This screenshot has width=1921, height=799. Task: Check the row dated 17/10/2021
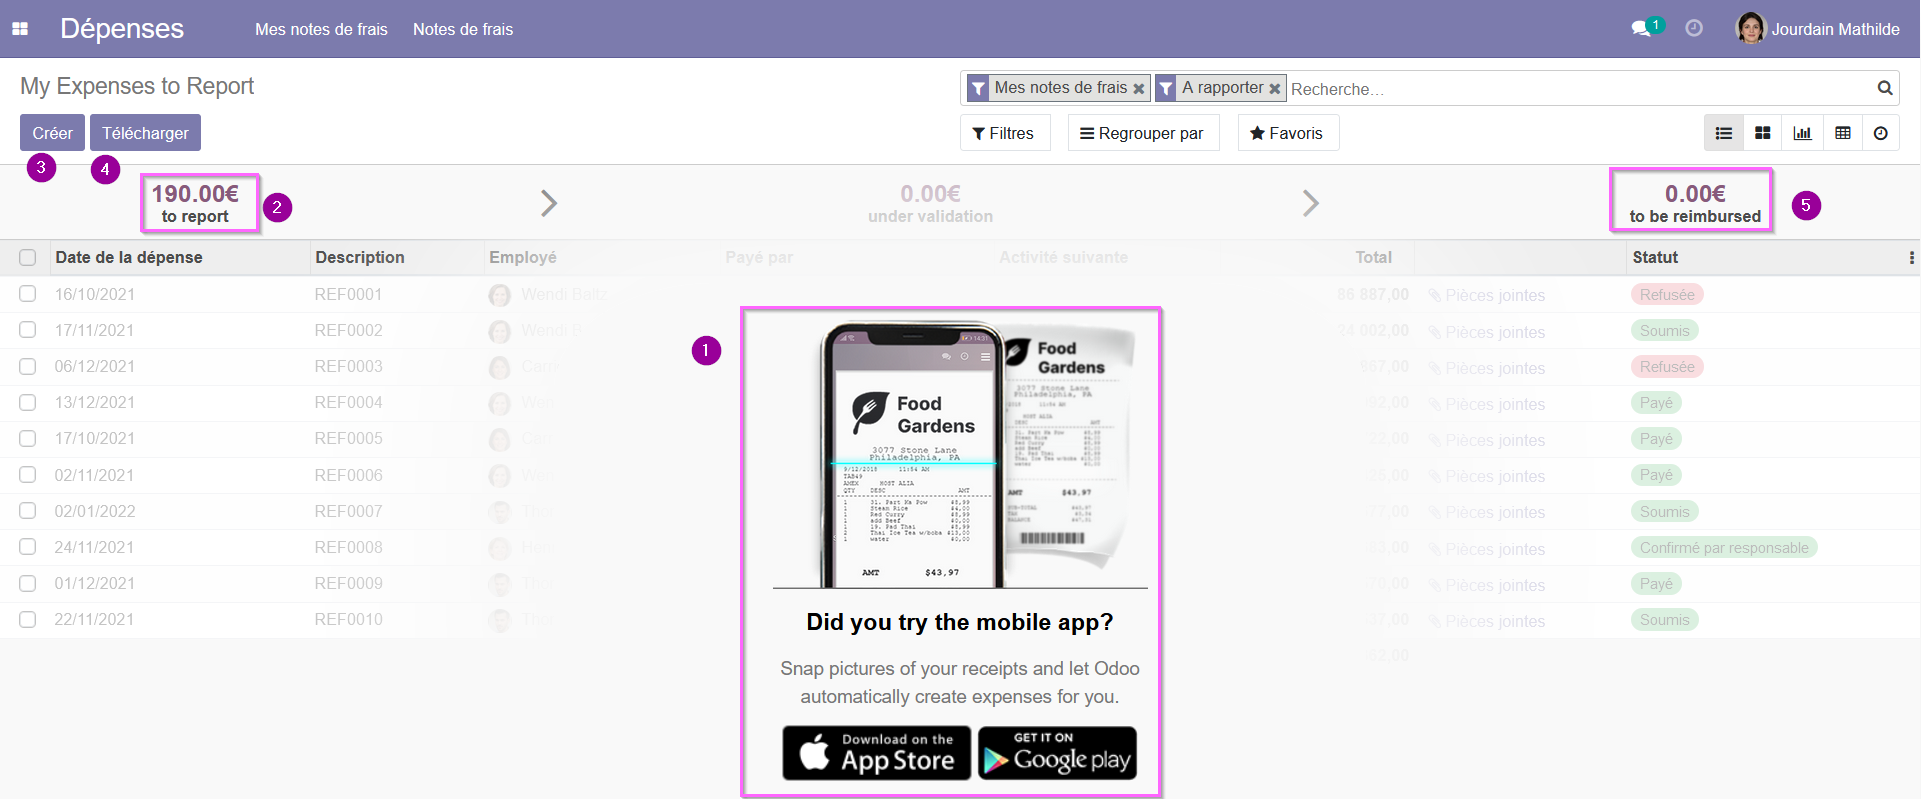[28, 438]
